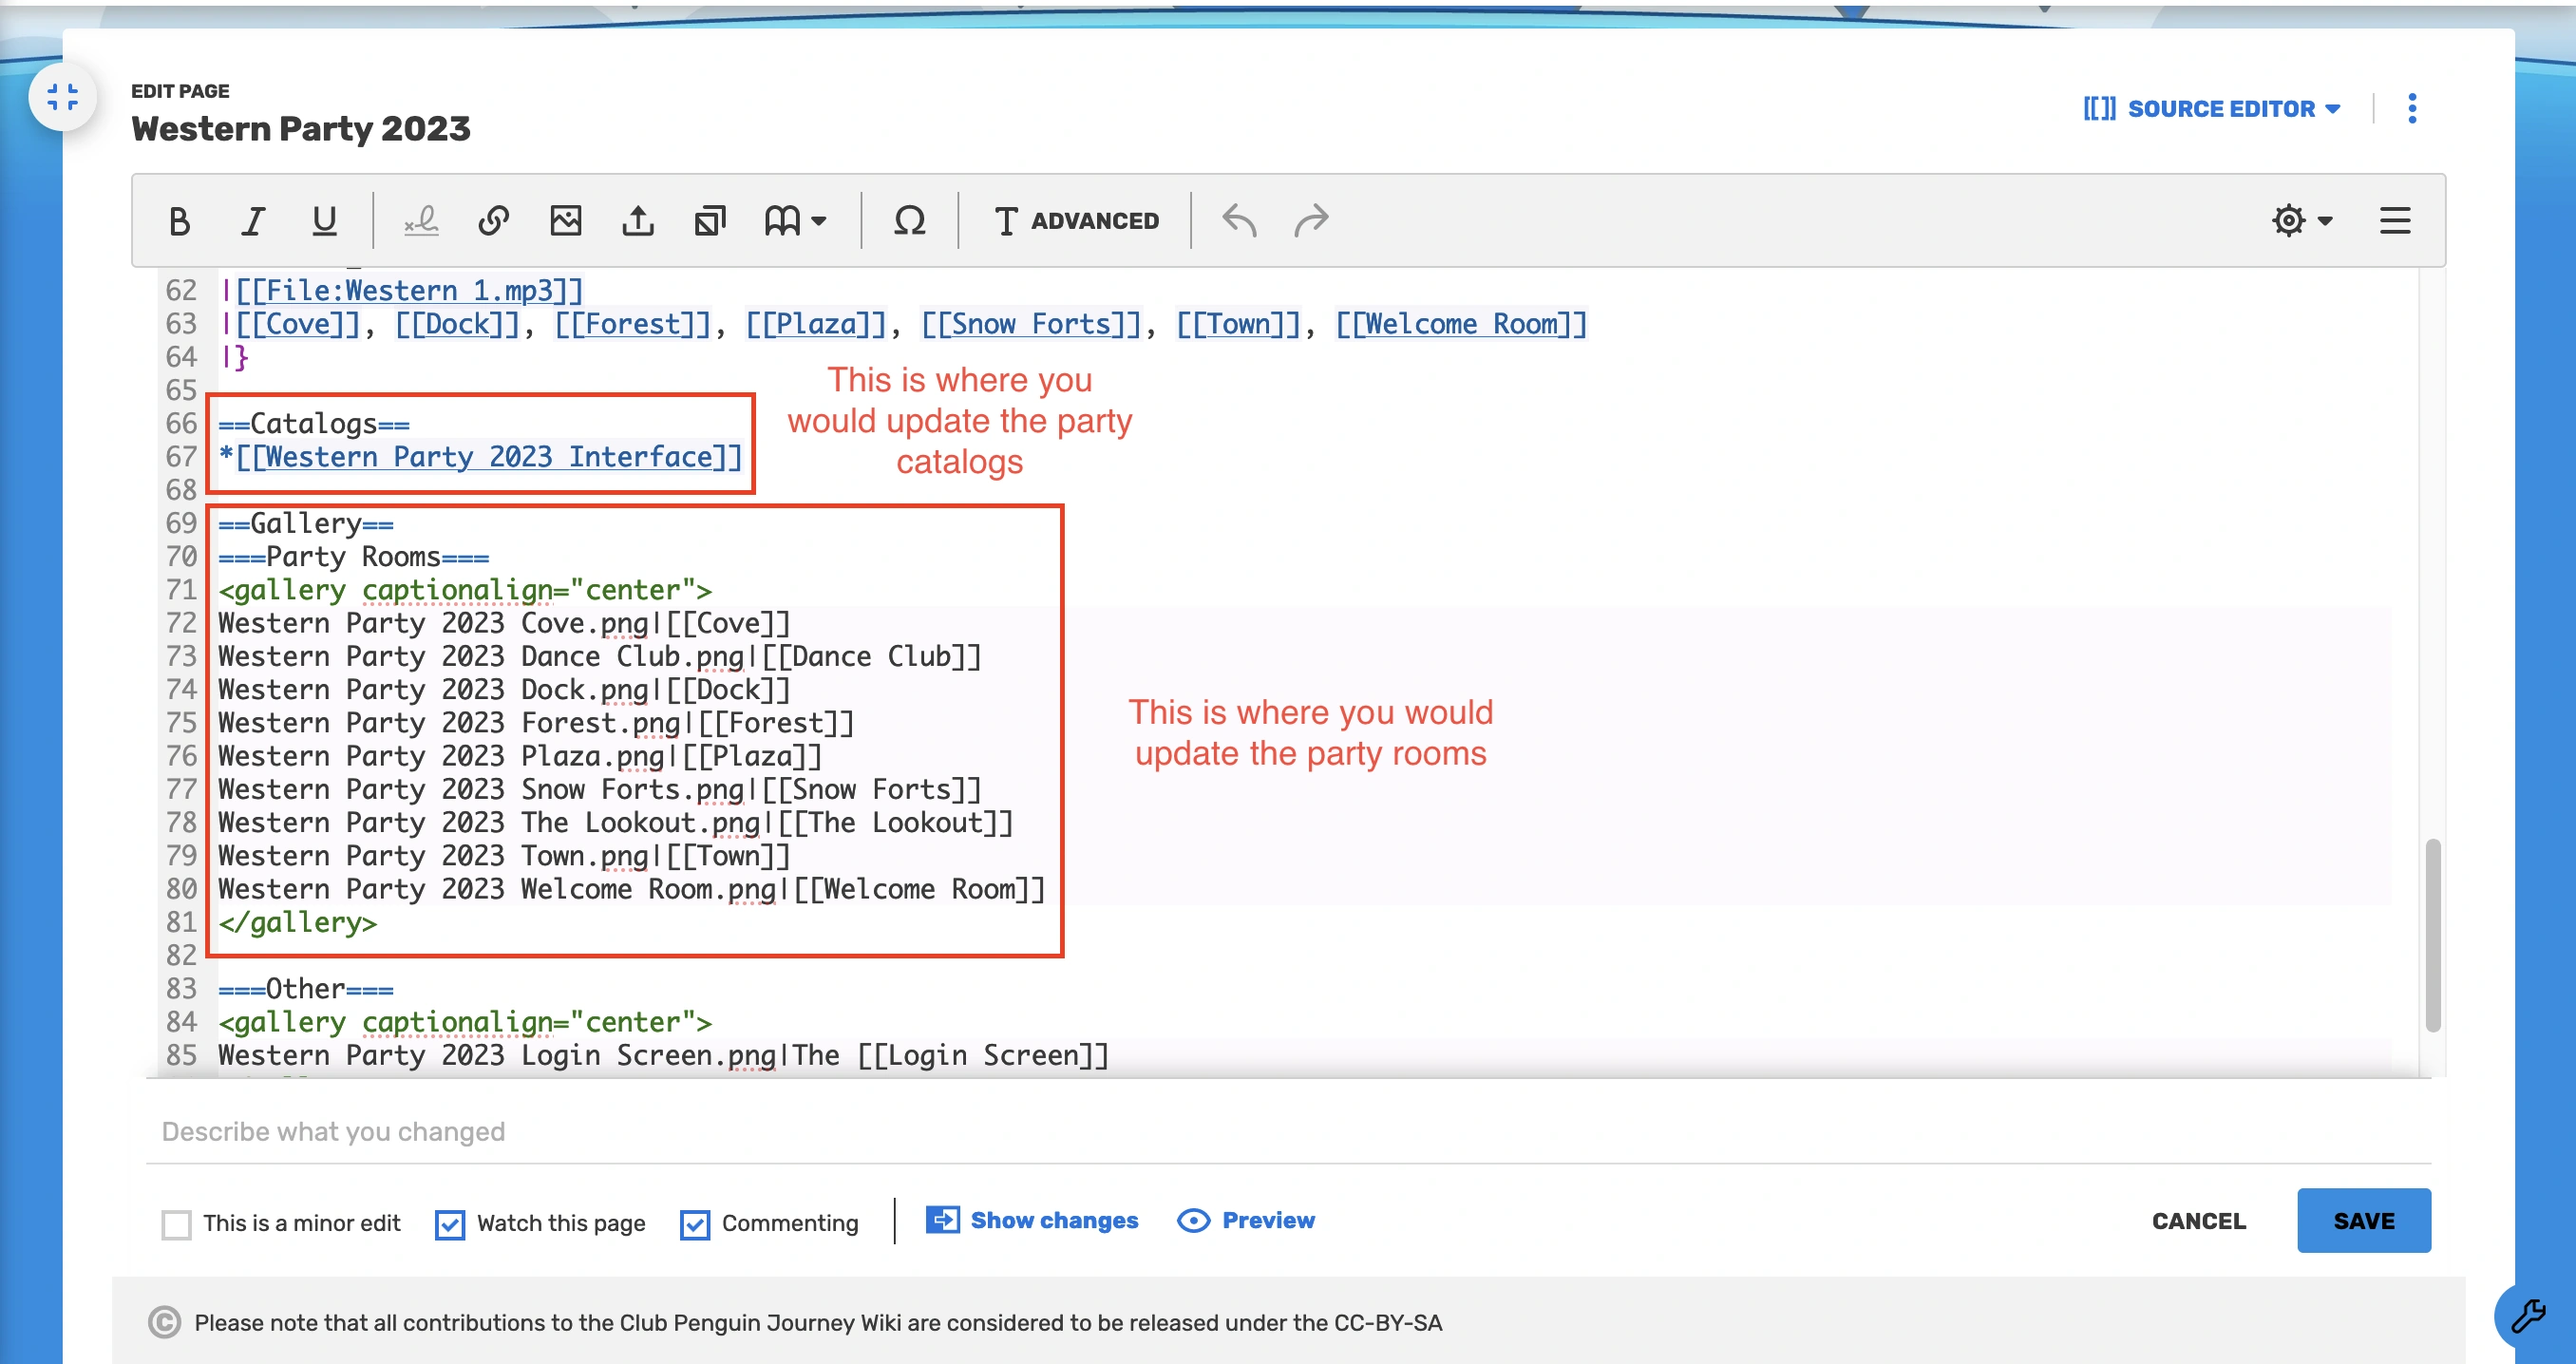Insert a special character using the omega icon
Image resolution: width=2576 pixels, height=1364 pixels.
pos(909,221)
